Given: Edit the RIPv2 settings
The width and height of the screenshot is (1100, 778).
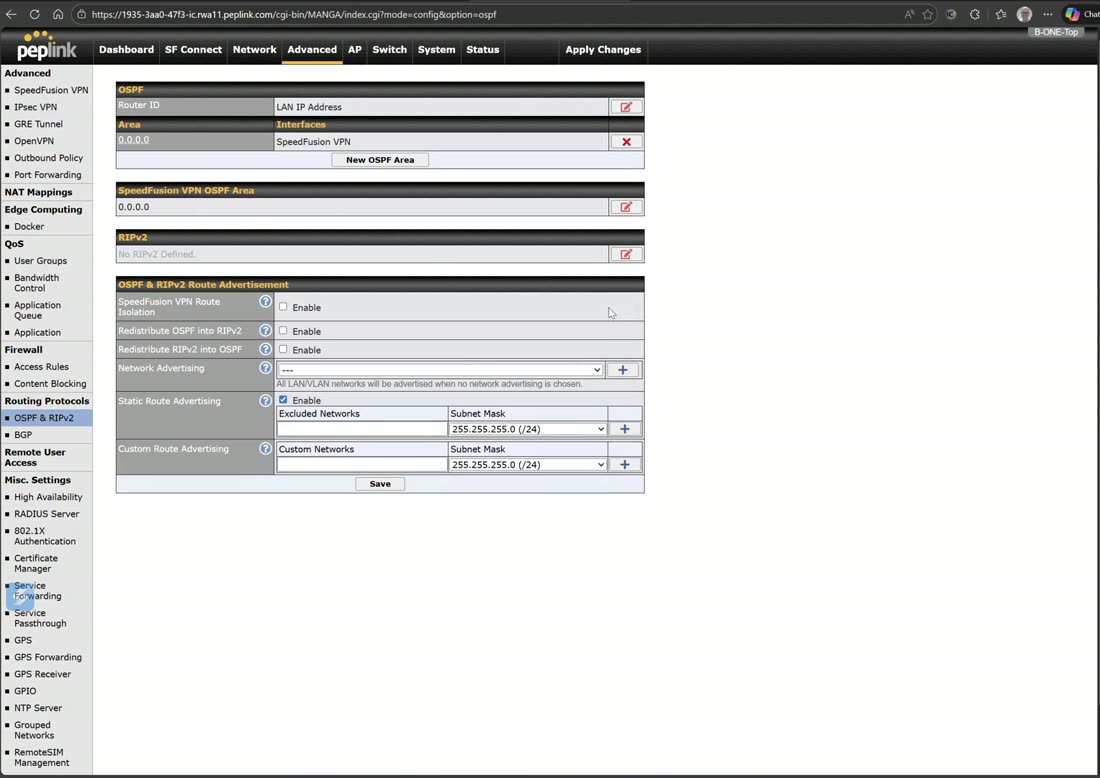Looking at the screenshot, I should coord(626,254).
